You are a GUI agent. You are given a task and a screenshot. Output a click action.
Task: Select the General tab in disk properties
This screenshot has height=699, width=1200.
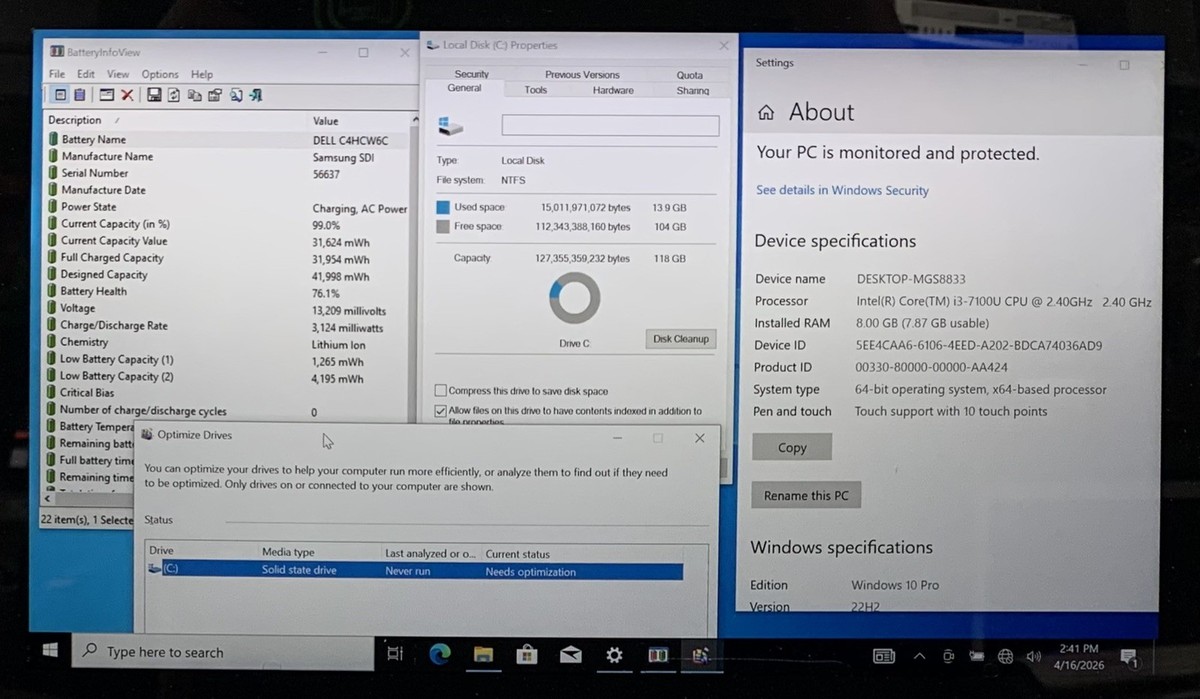click(464, 88)
